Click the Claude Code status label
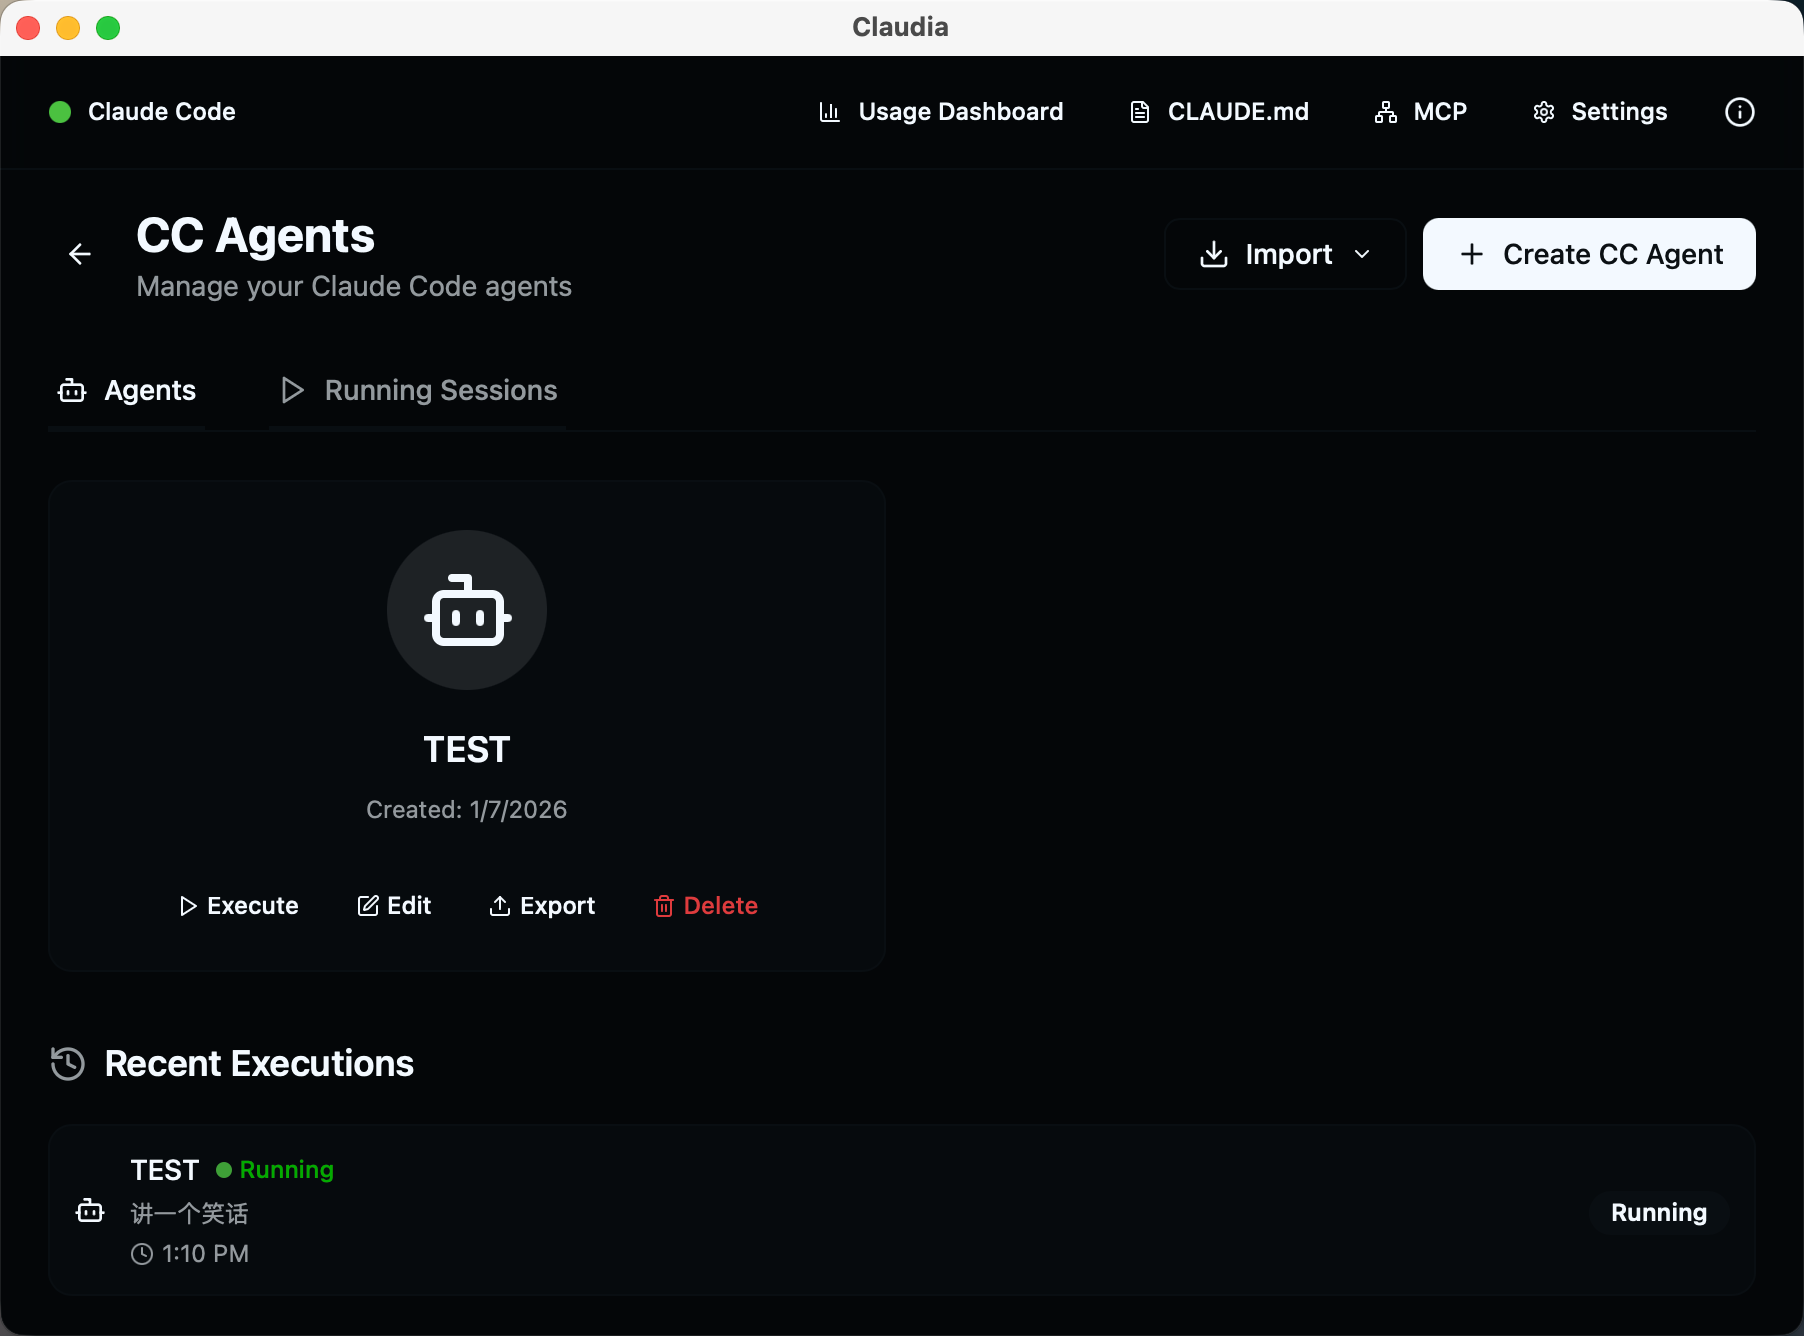The height and width of the screenshot is (1336, 1804). point(162,112)
